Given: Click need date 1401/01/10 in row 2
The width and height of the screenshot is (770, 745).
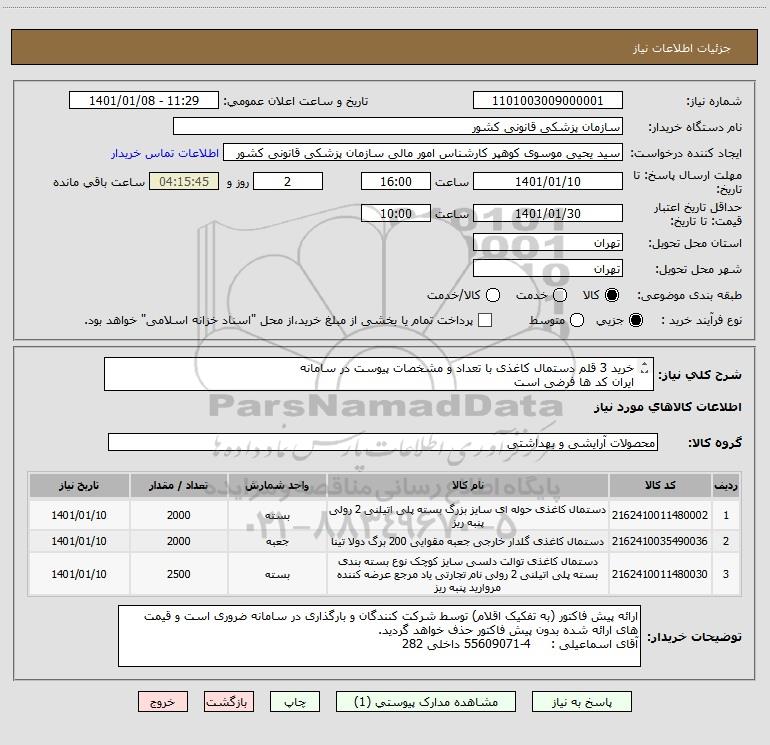Looking at the screenshot, I should tap(79, 541).
